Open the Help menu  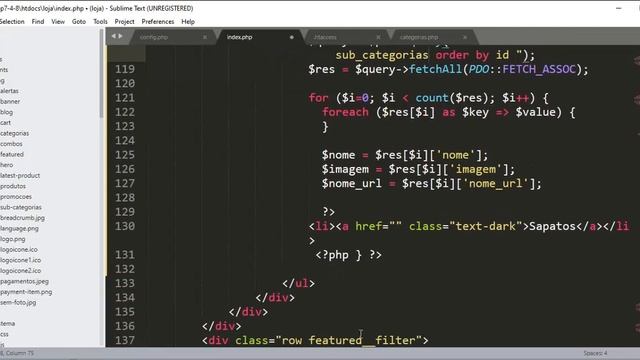[188, 22]
